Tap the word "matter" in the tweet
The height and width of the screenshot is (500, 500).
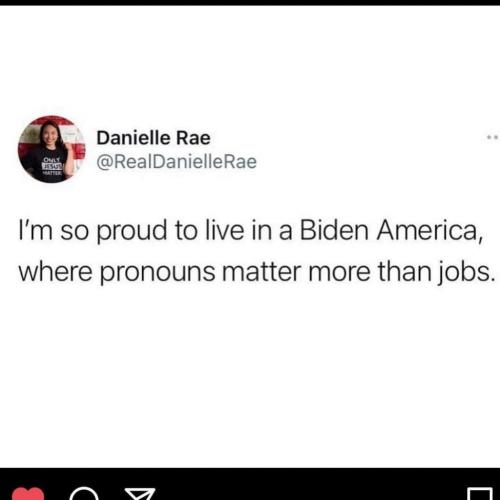coord(262,272)
